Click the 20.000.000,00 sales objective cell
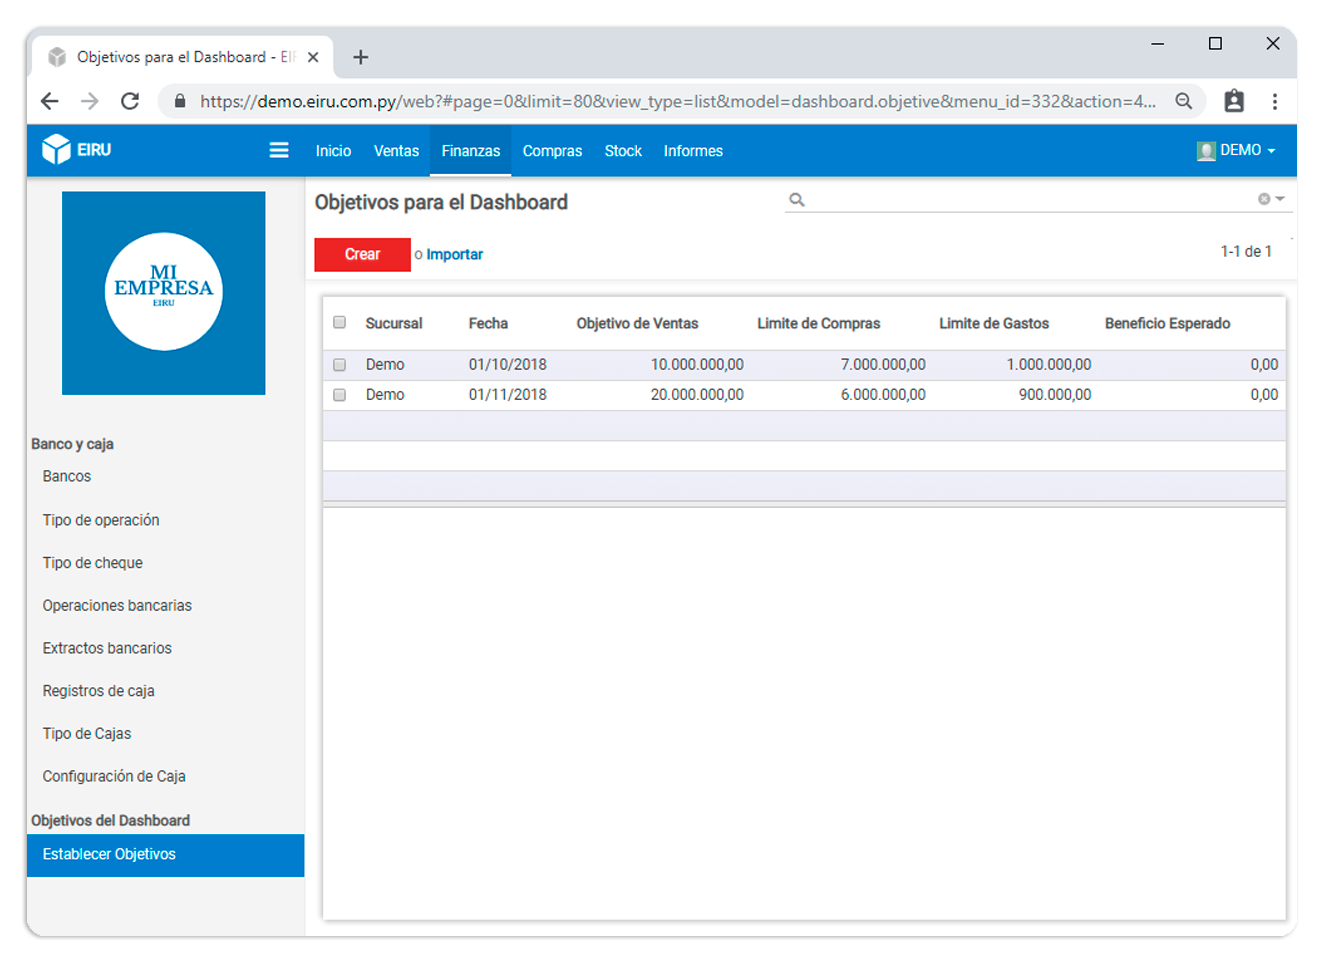 click(x=697, y=395)
